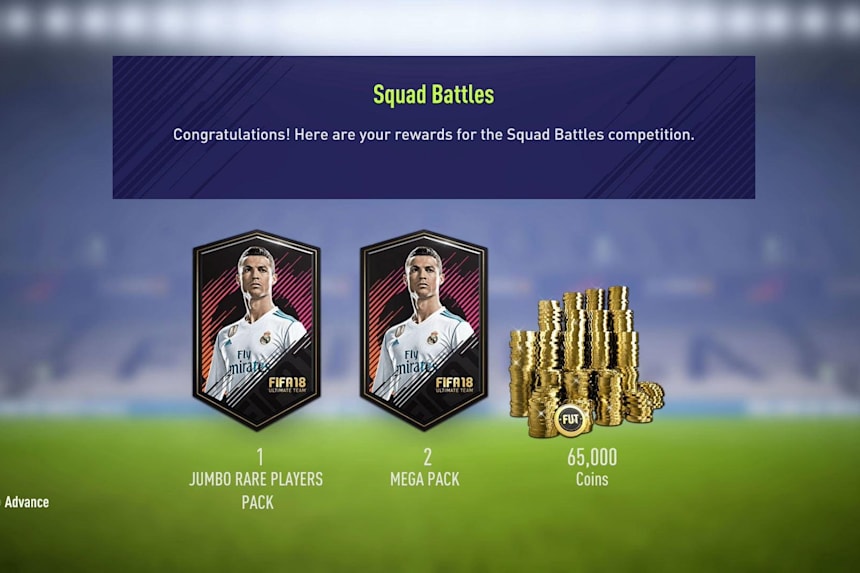Click quantity 1 above Jumbo pack label
This screenshot has width=860, height=573.
click(x=259, y=457)
